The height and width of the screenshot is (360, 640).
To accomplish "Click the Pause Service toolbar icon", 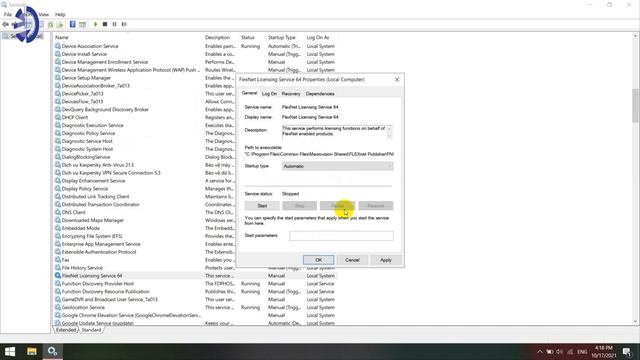I will click(x=114, y=24).
